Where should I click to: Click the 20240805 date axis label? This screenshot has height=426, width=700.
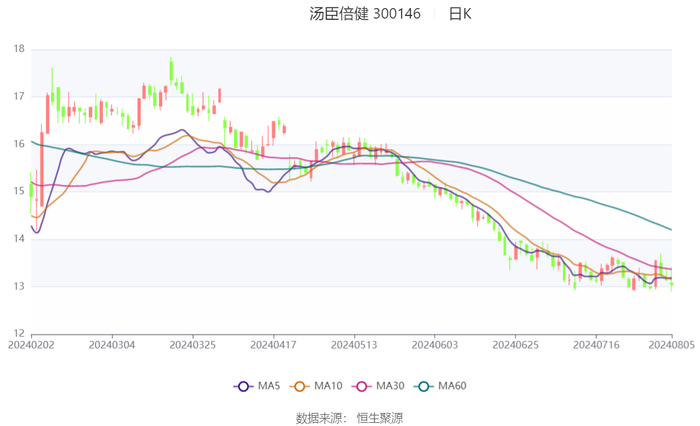point(671,345)
